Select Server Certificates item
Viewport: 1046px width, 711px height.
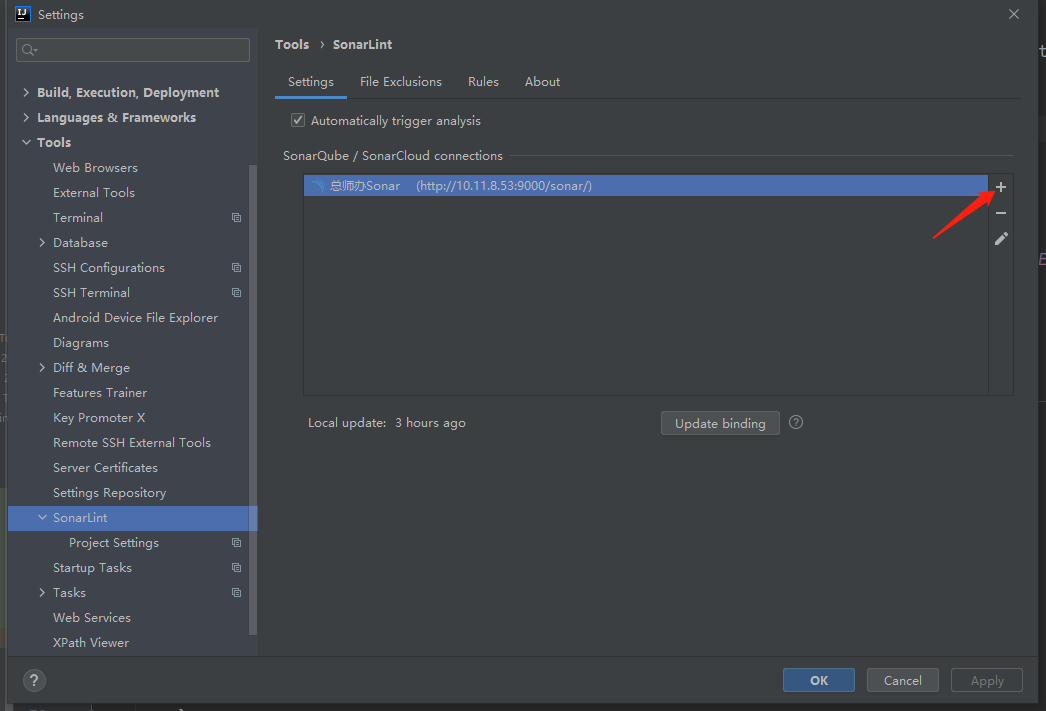pos(105,468)
